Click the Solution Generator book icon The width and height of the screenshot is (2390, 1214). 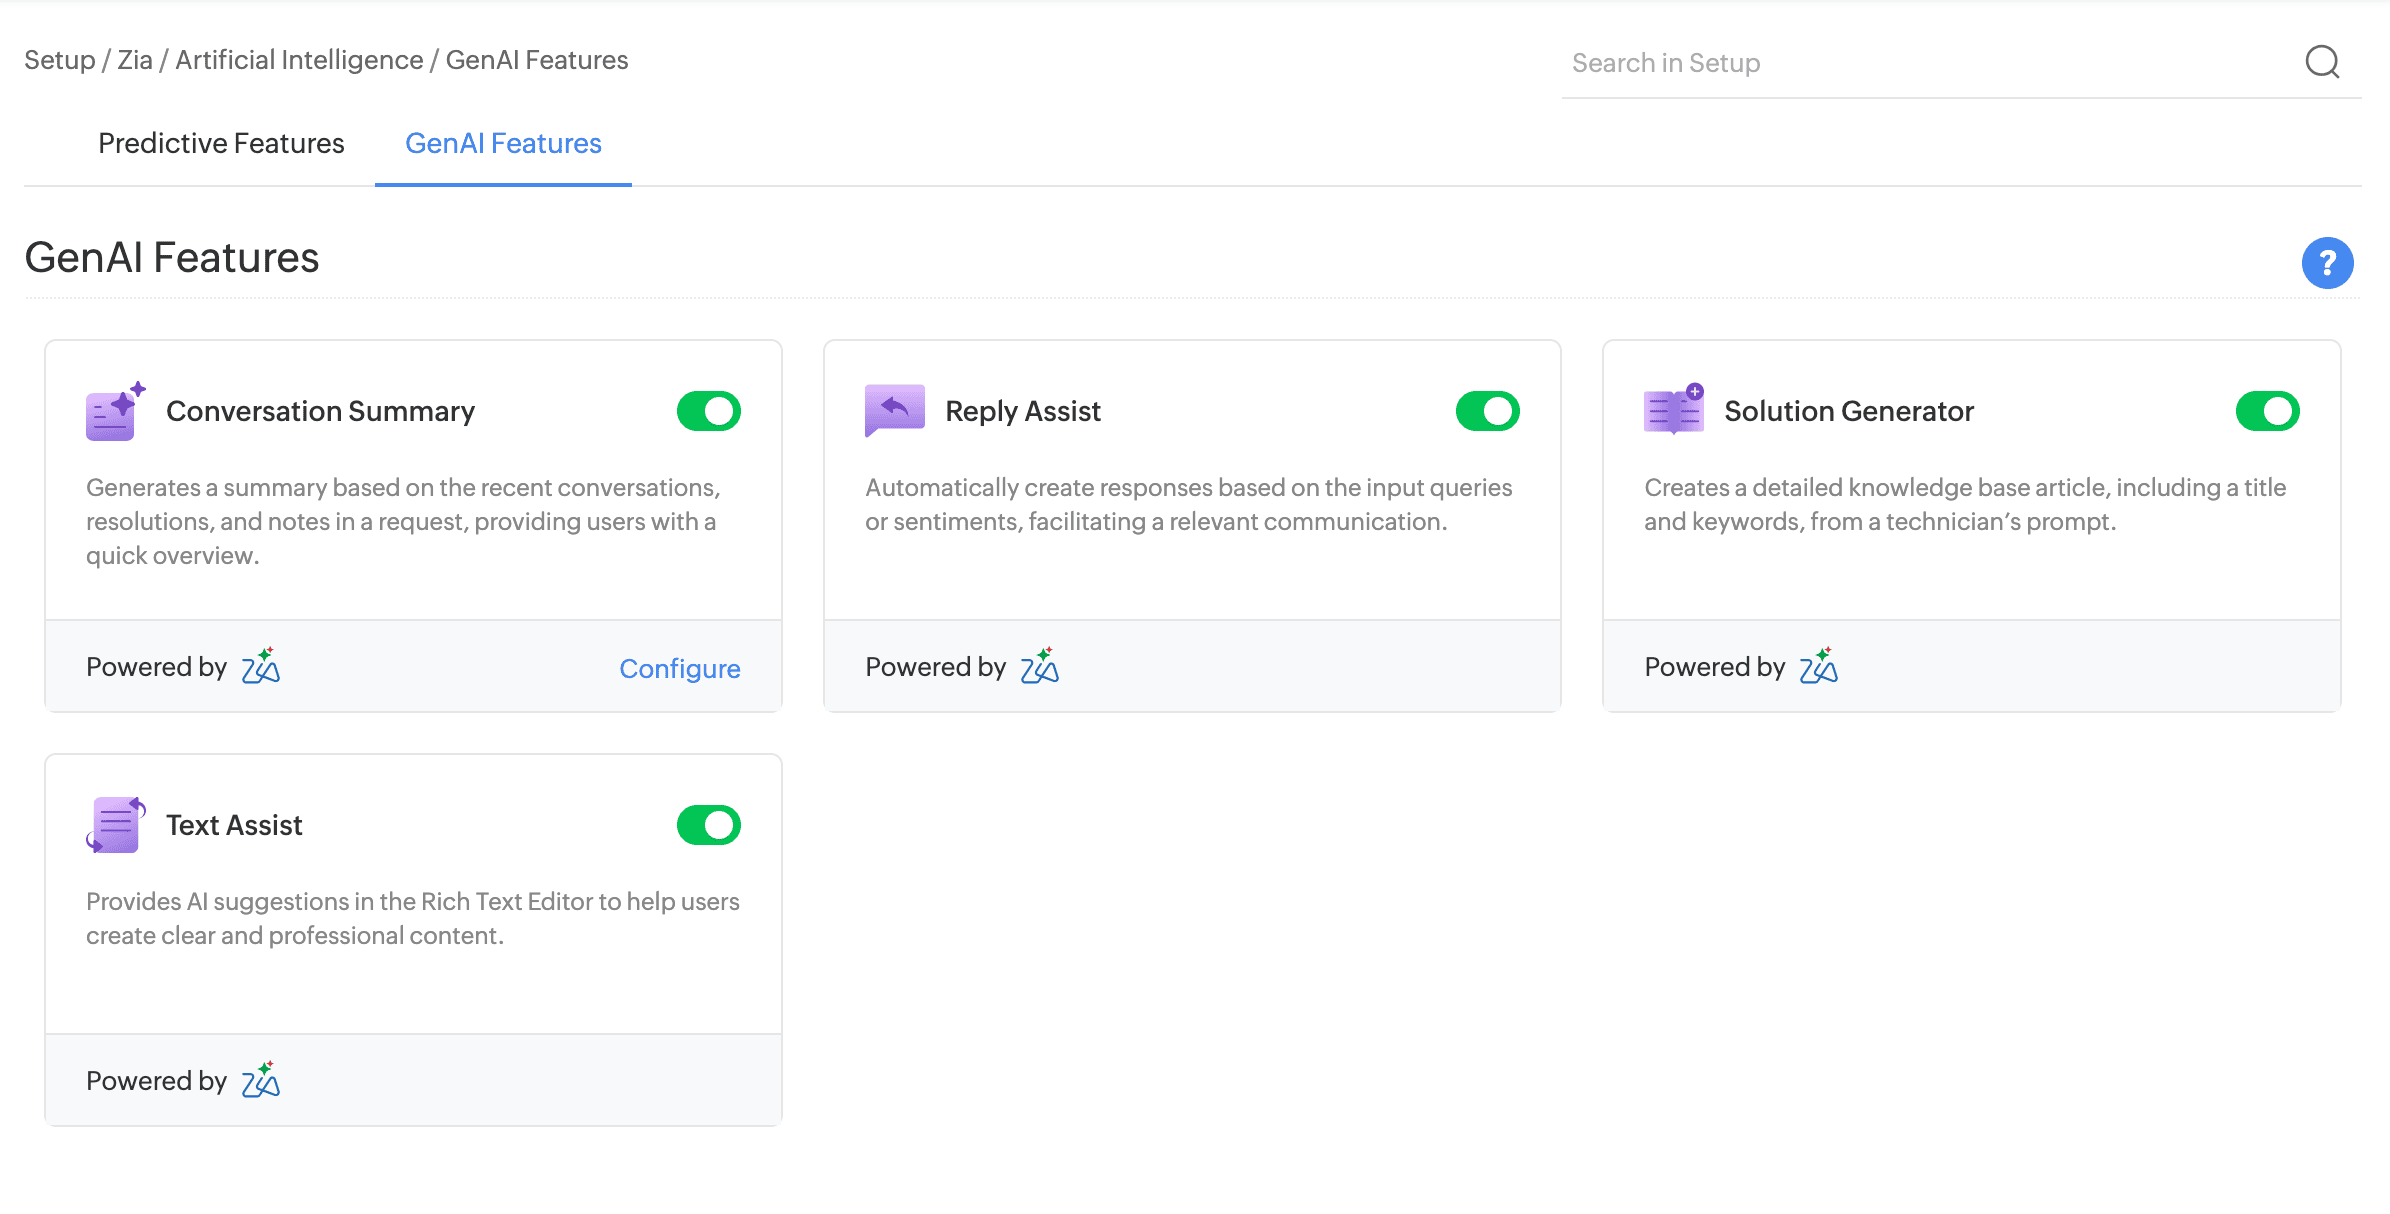1673,410
